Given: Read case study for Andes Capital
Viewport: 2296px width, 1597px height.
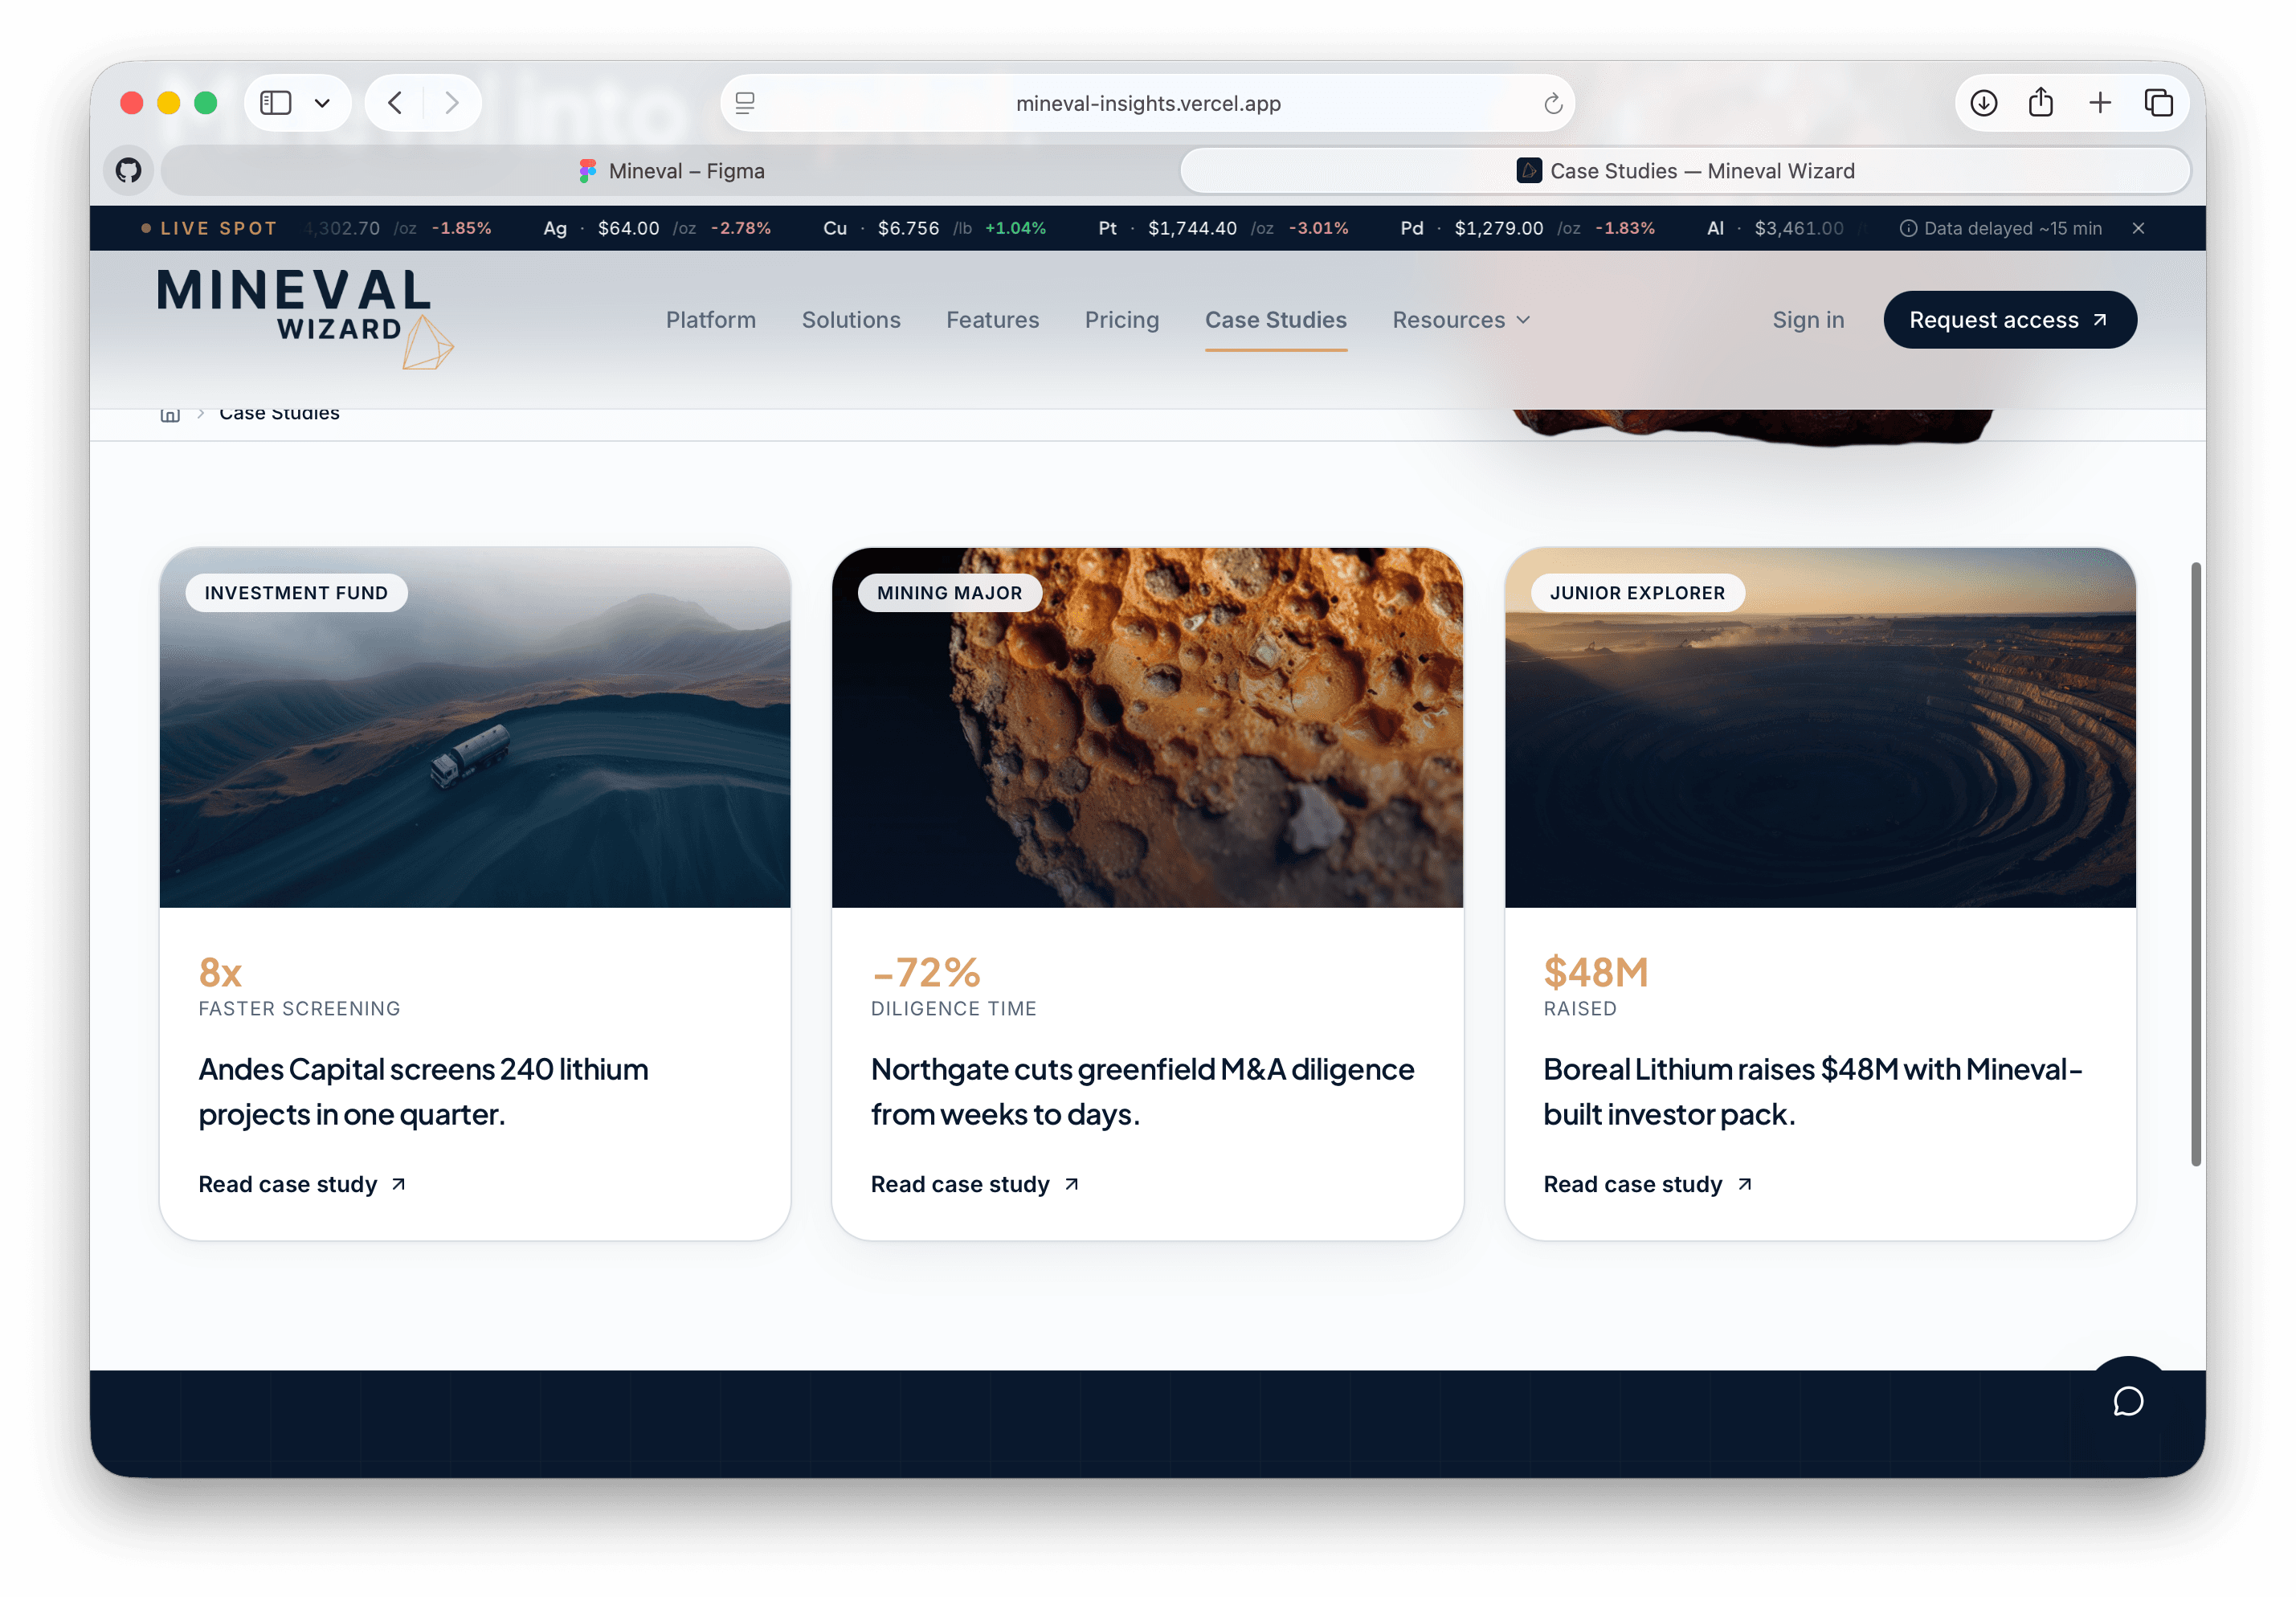Looking at the screenshot, I should tap(302, 1184).
